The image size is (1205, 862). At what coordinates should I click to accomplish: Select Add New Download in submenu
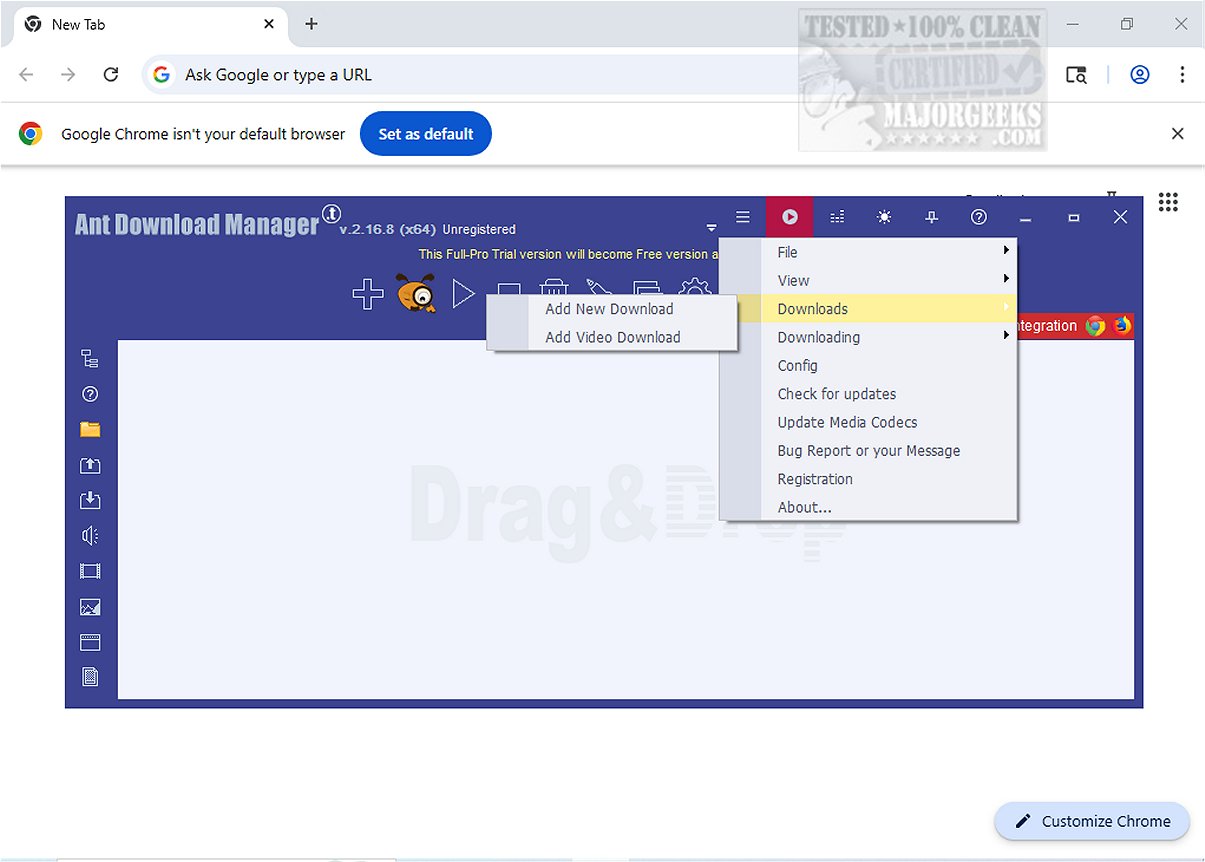click(x=612, y=309)
